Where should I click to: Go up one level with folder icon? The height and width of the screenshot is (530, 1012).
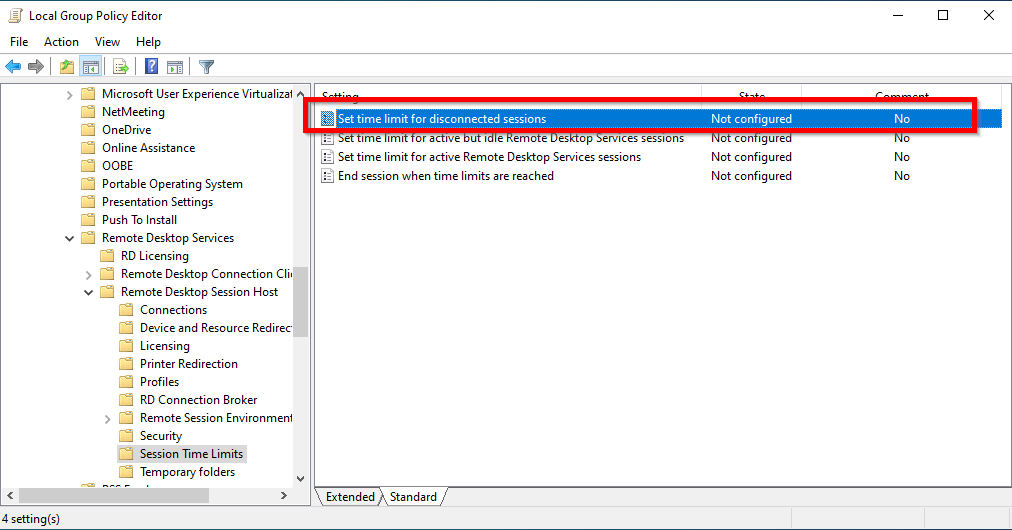pos(66,67)
